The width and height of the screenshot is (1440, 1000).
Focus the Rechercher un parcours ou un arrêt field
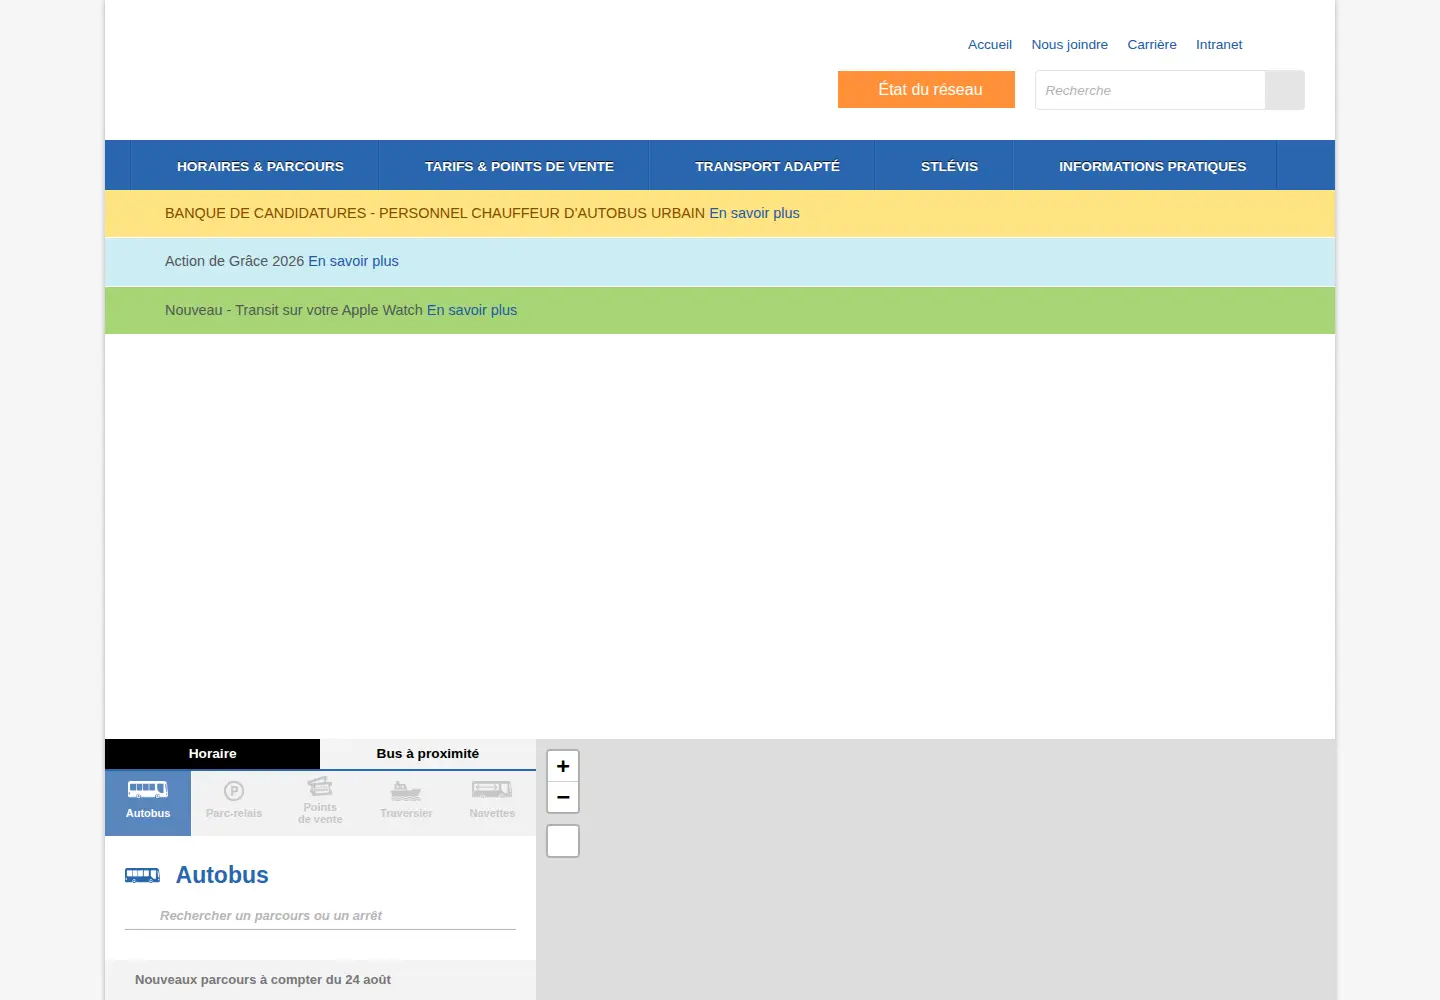pyautogui.click(x=320, y=916)
